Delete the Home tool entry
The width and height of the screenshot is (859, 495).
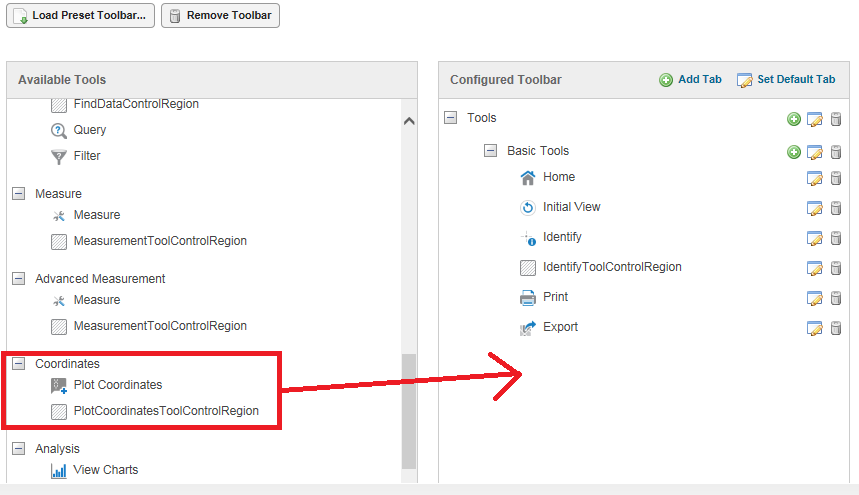pyautogui.click(x=835, y=178)
